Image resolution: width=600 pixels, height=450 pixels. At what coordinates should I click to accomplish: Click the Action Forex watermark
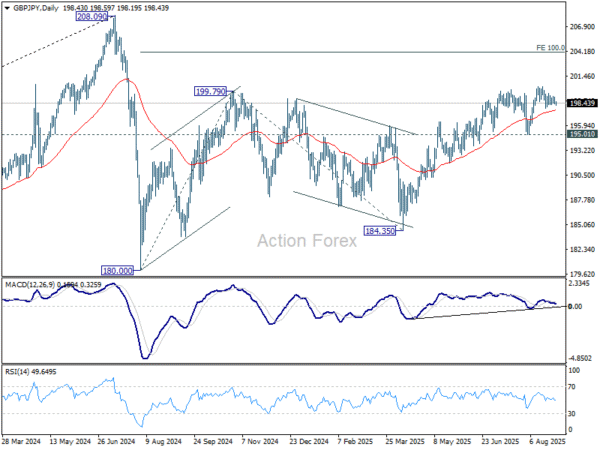coord(307,241)
